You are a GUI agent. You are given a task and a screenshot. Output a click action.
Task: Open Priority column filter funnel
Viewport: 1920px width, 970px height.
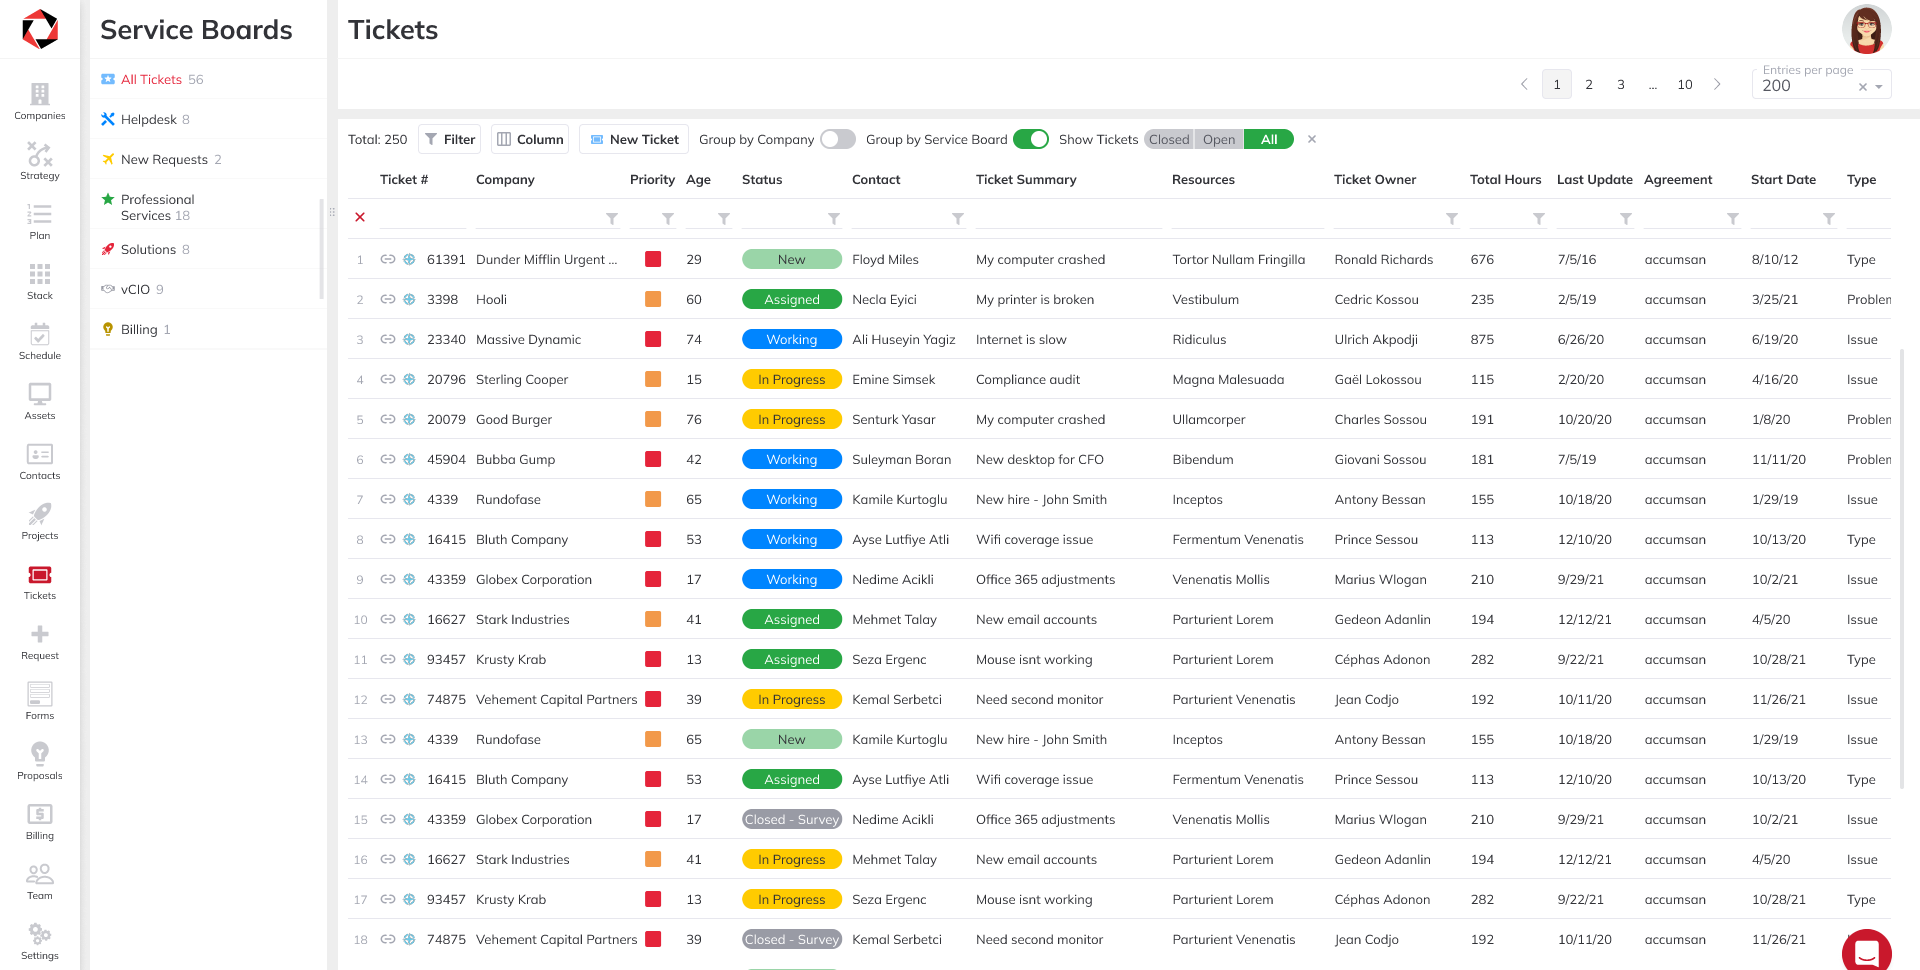[668, 219]
